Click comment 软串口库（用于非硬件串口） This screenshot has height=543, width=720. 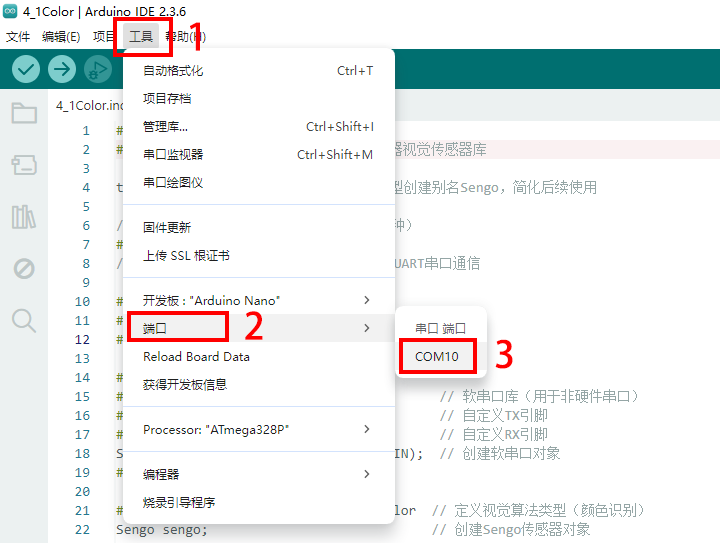coord(551,396)
